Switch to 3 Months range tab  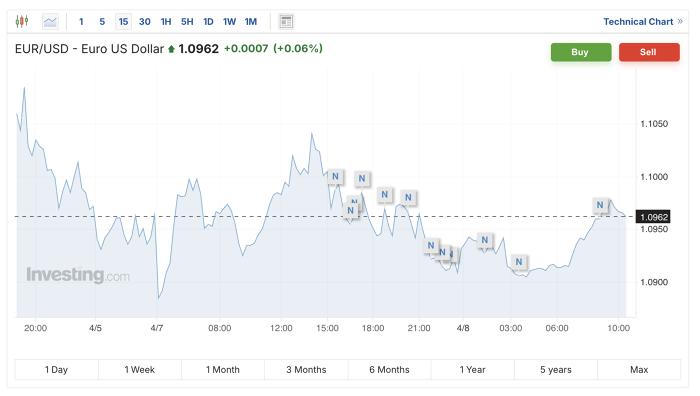click(306, 370)
